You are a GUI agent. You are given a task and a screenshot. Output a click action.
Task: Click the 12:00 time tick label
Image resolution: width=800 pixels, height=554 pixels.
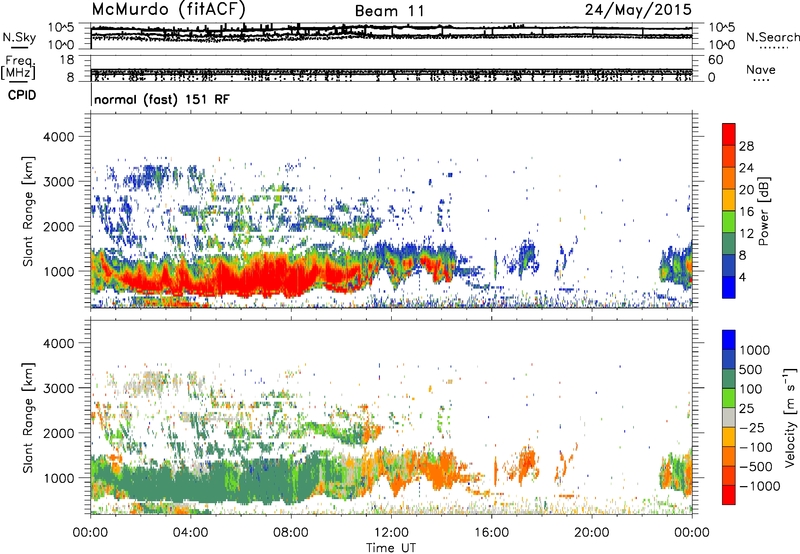tap(391, 533)
